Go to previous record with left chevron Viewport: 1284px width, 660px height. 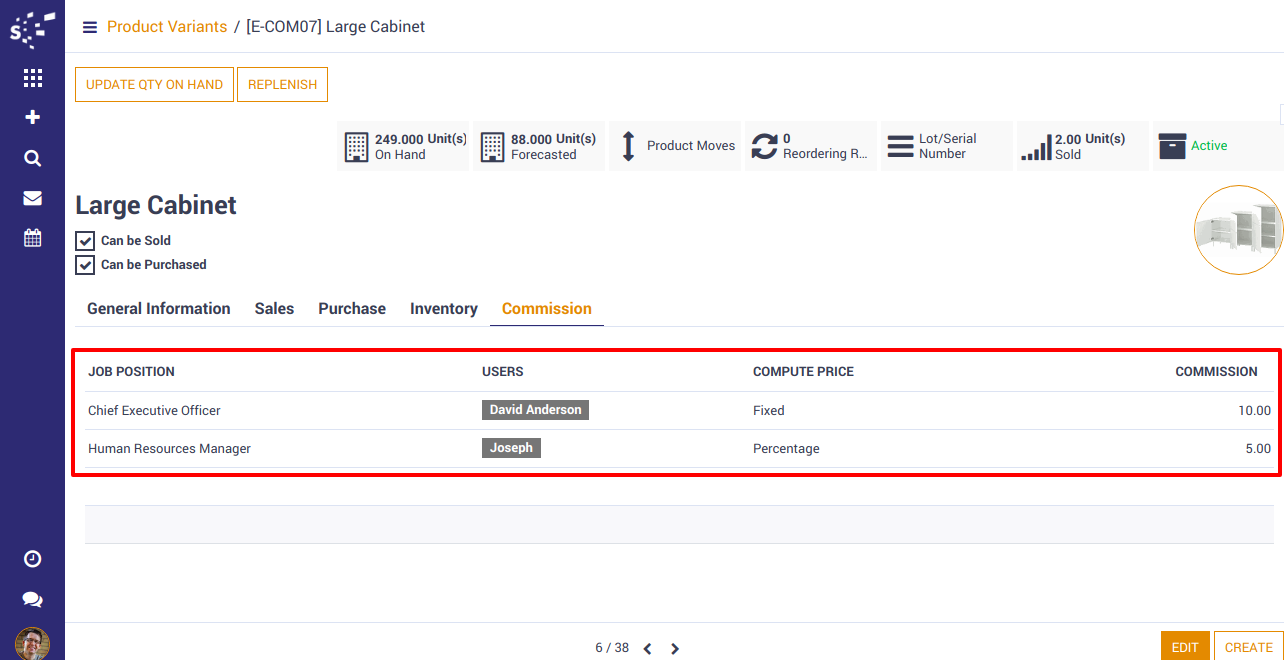[647, 648]
